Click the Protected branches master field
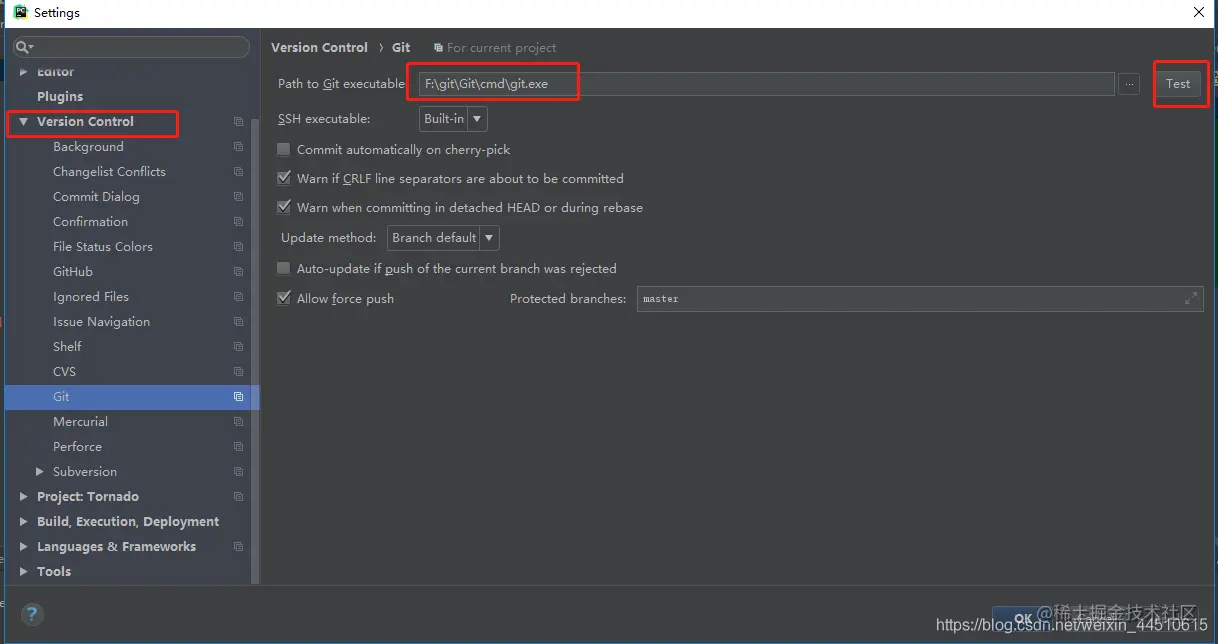This screenshot has width=1218, height=644. pyautogui.click(x=919, y=298)
